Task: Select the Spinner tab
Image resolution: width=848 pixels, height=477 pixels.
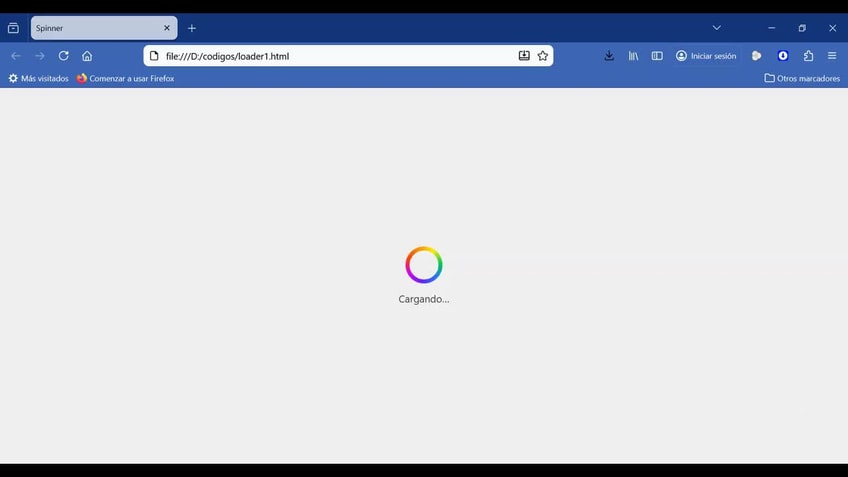Action: coord(95,28)
